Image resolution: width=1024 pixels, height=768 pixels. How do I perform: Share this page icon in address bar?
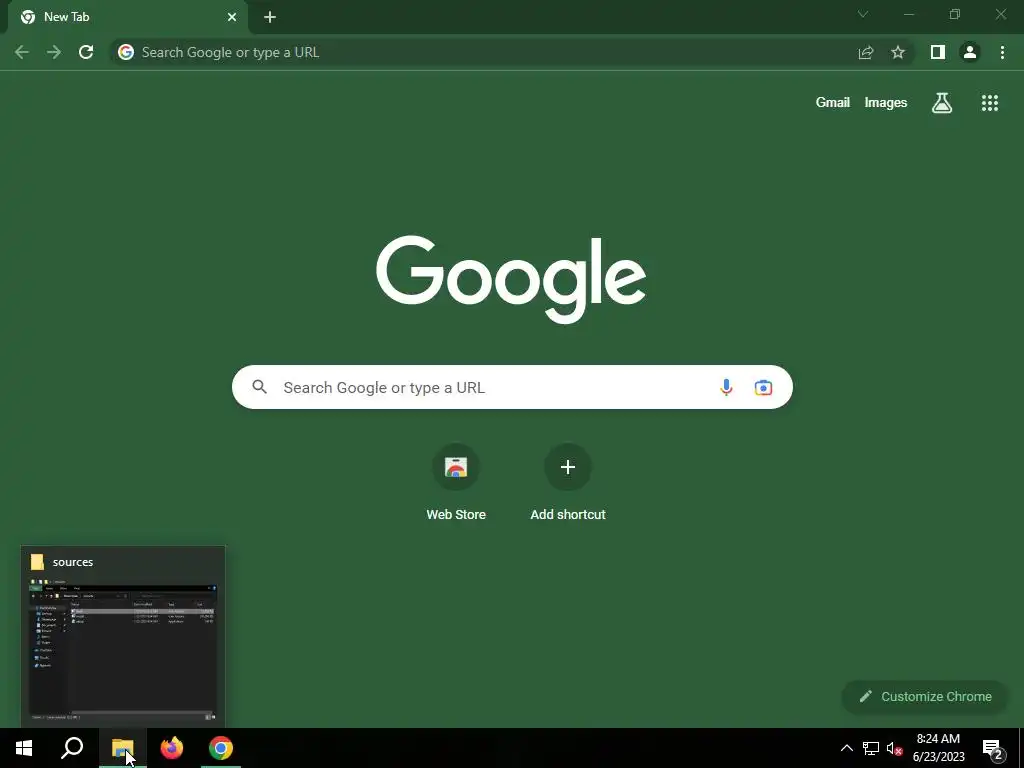866,52
